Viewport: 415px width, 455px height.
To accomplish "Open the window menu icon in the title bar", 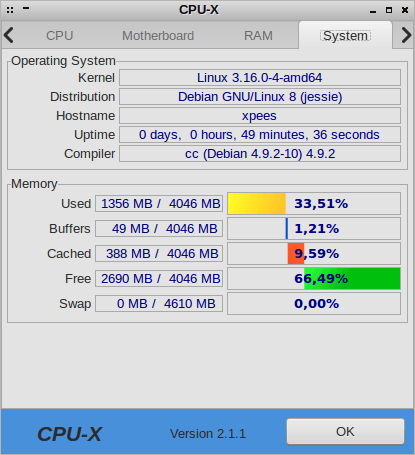I will pyautogui.click(x=10, y=10).
